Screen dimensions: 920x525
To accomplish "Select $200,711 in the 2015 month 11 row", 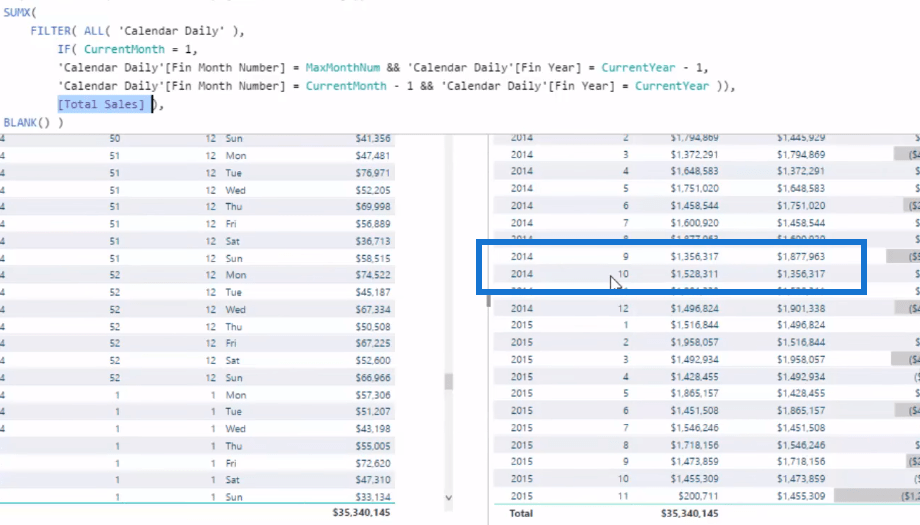I will [698, 496].
